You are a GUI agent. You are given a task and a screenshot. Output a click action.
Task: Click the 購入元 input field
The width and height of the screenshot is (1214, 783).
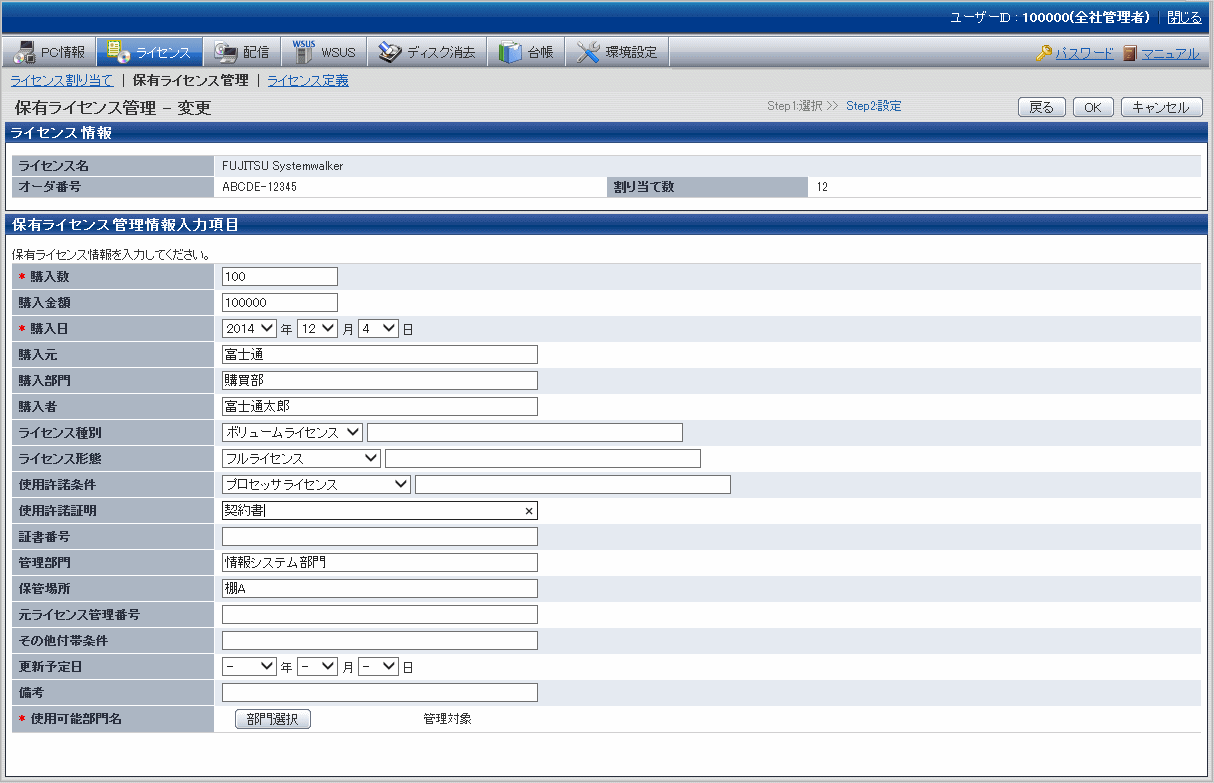[x=380, y=354]
